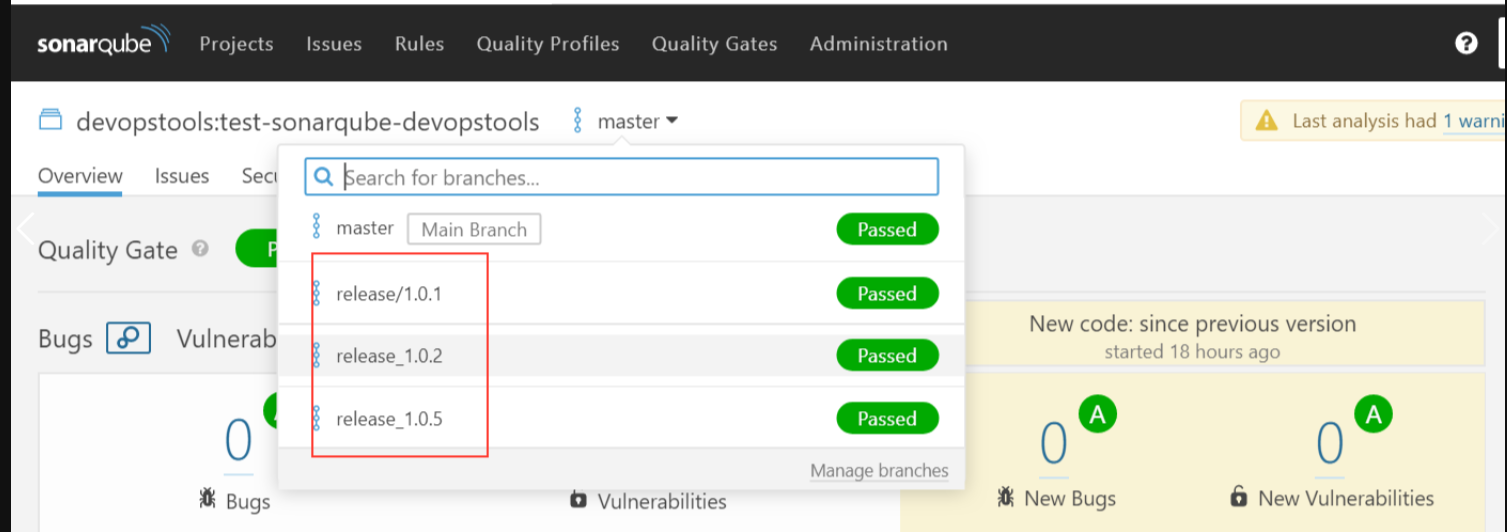Image resolution: width=1507 pixels, height=532 pixels.
Task: Open Quality Profiles page
Action: pyautogui.click(x=548, y=44)
